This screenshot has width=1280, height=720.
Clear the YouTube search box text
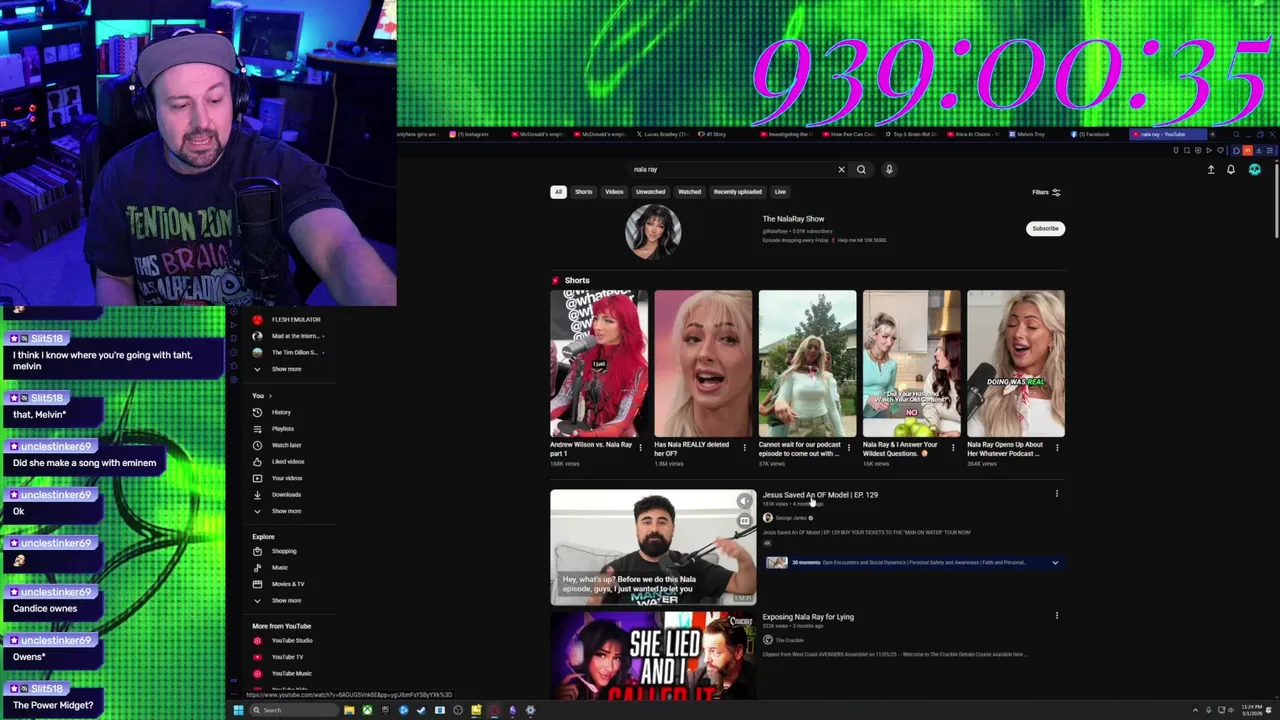841,169
